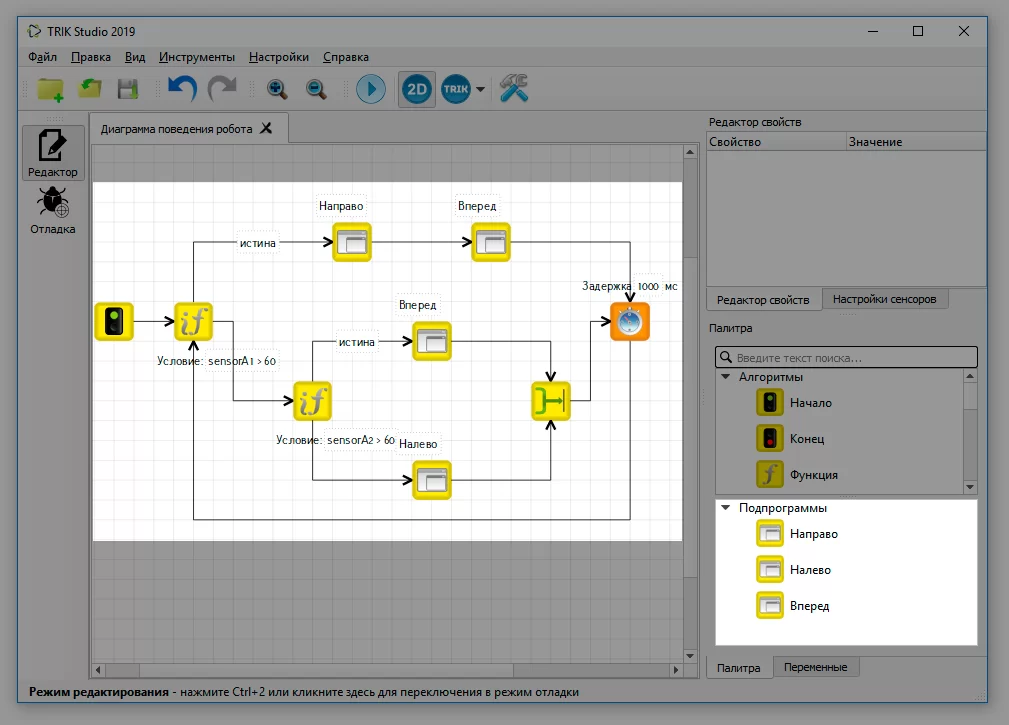This screenshot has height=725, width=1009.
Task: Open the dropdown arrow next to the TRIK icon
Action: click(481, 89)
